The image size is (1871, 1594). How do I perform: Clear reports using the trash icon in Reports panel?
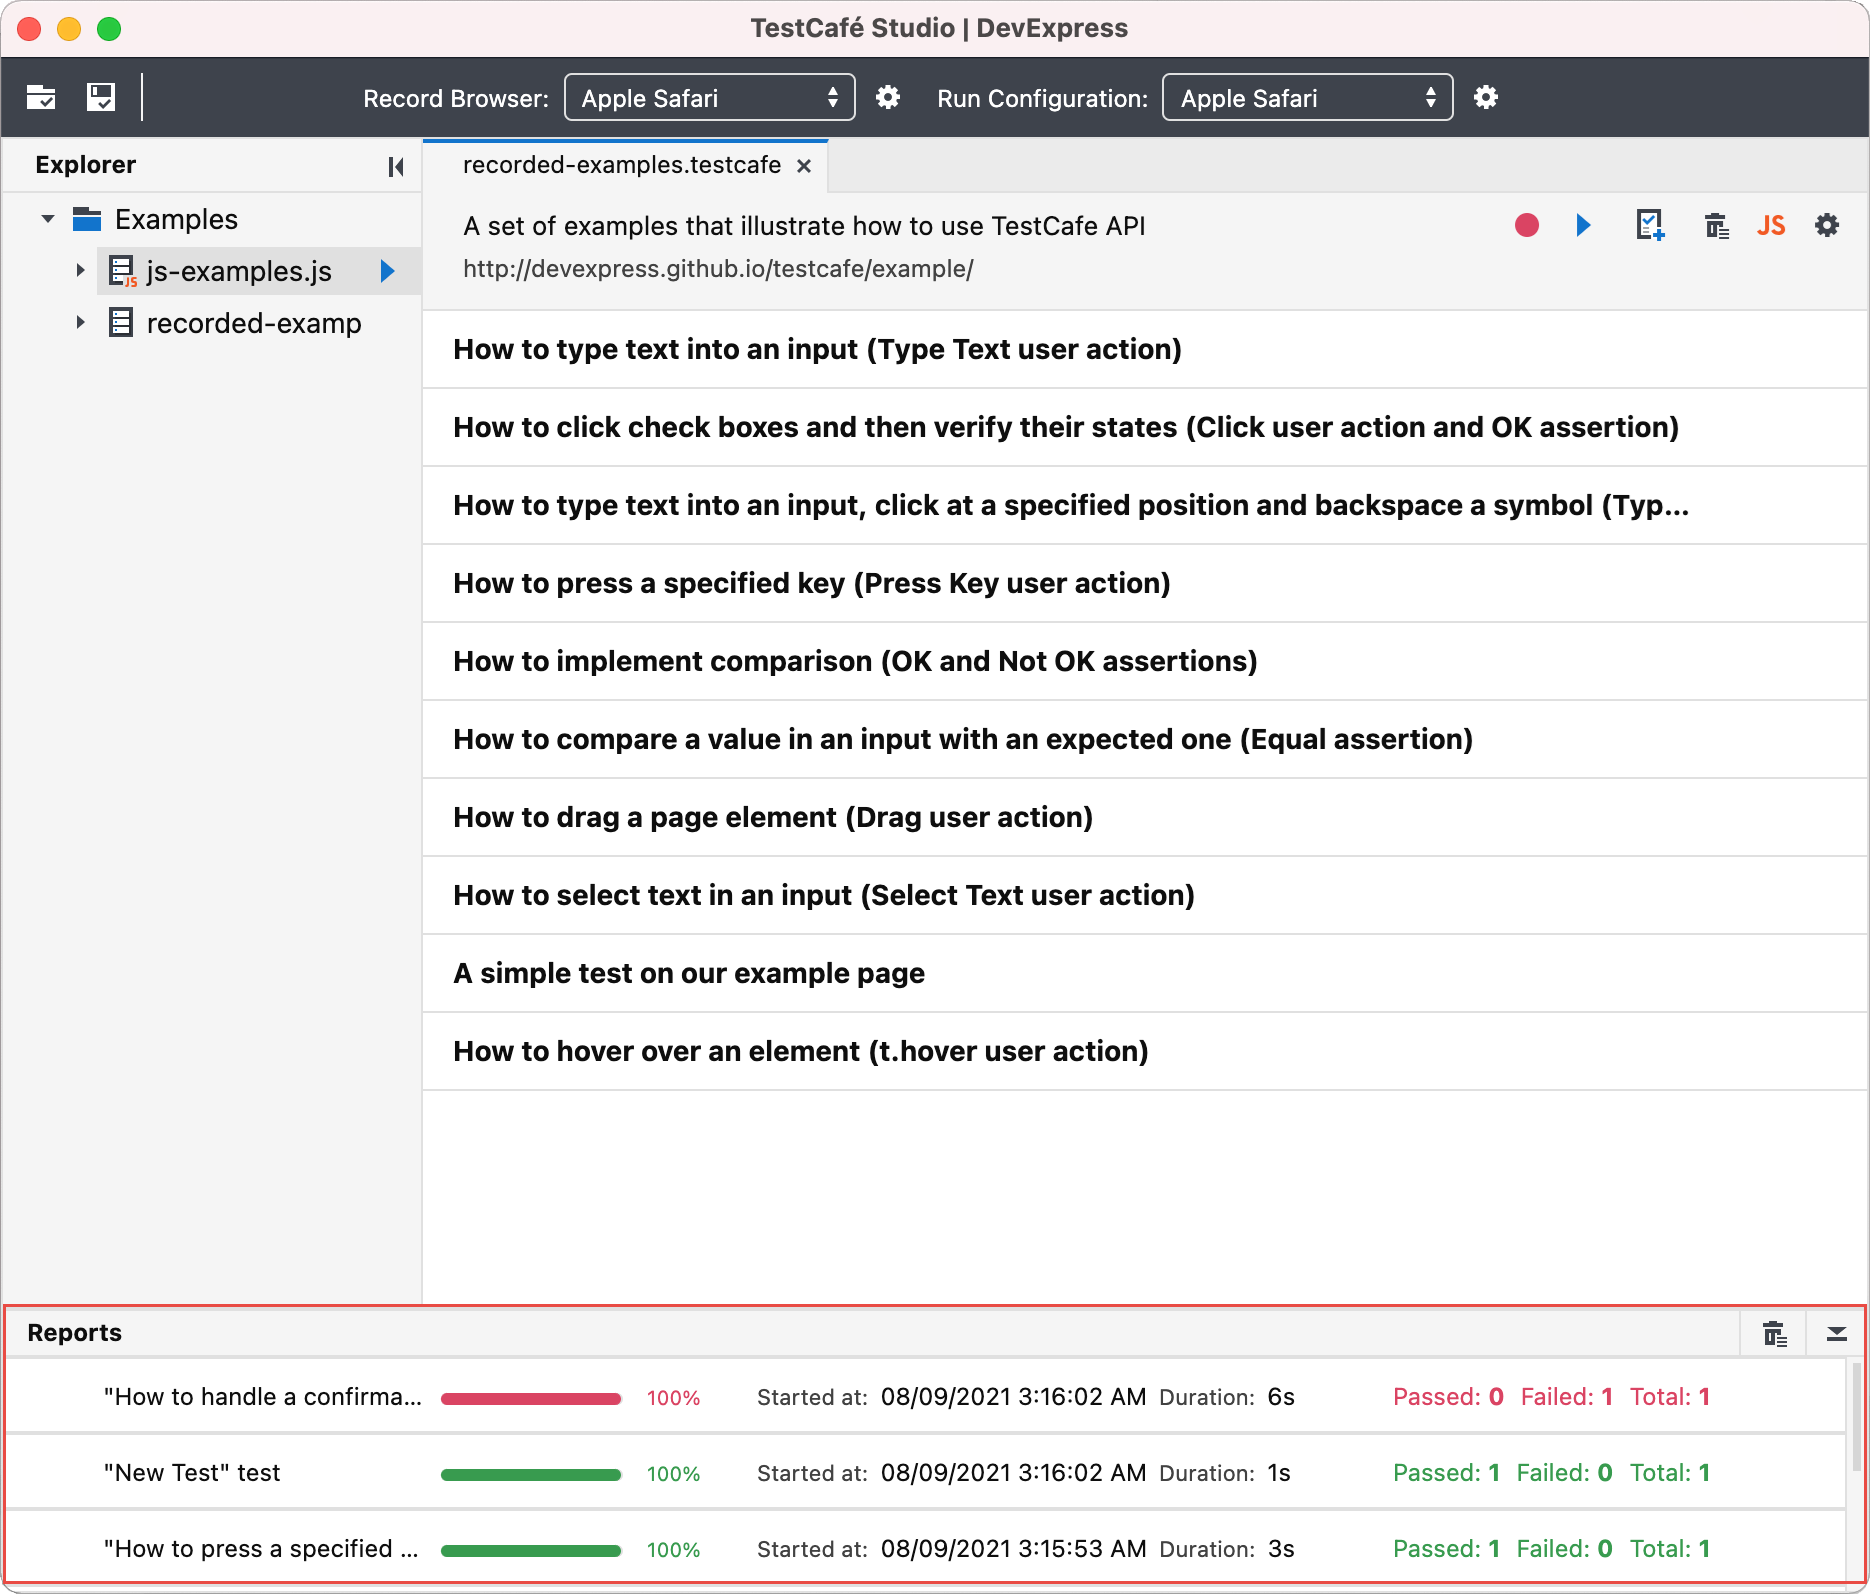click(x=1774, y=1333)
